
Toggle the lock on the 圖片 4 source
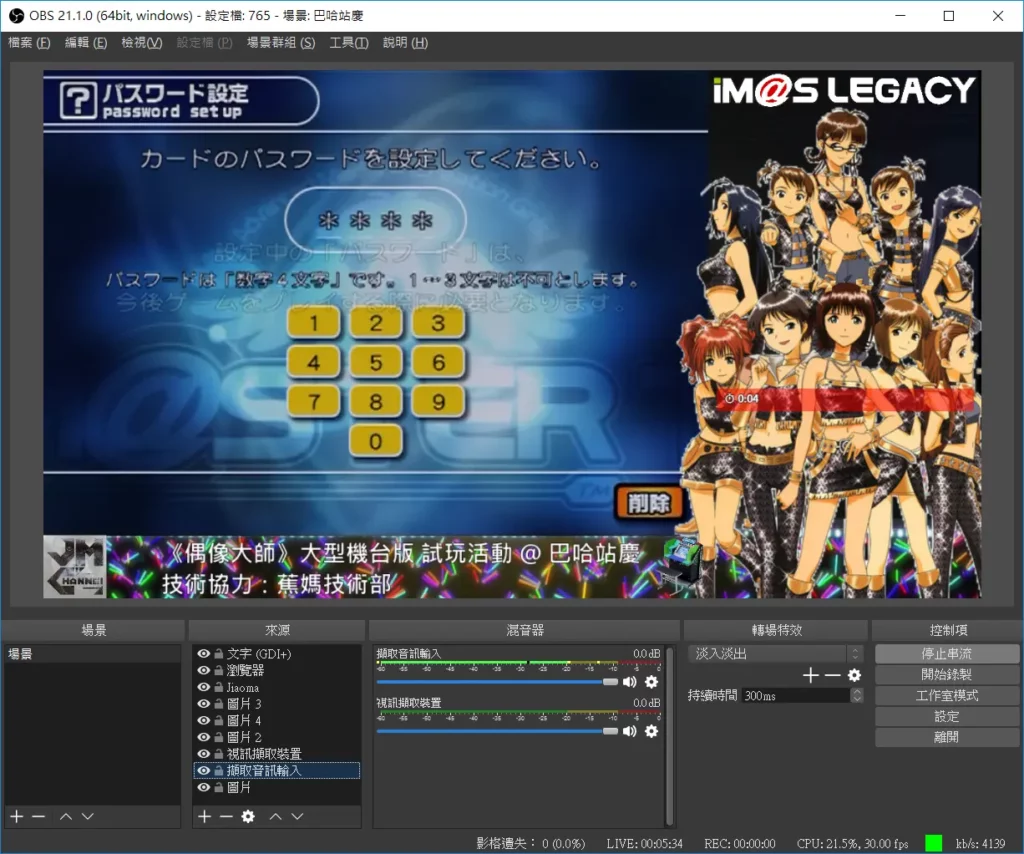pos(219,721)
